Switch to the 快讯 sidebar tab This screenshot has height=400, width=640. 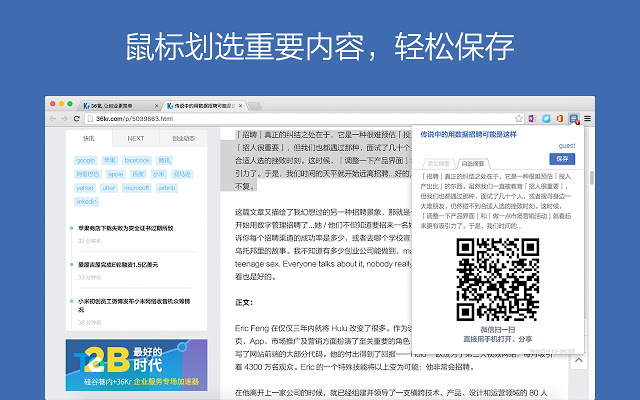click(x=89, y=138)
